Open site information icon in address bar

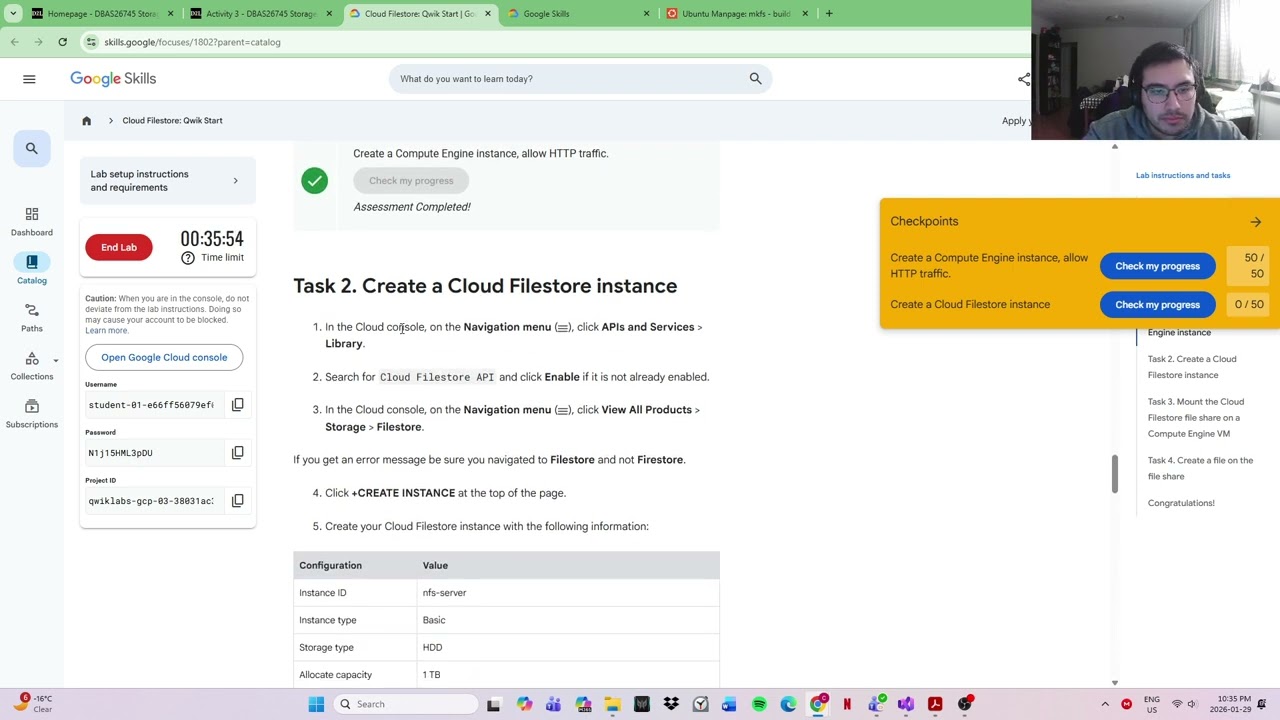[91, 42]
